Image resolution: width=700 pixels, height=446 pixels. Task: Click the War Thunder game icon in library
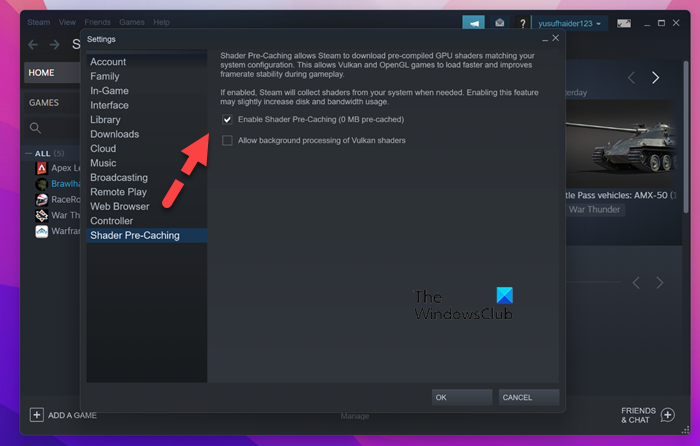pyautogui.click(x=42, y=215)
